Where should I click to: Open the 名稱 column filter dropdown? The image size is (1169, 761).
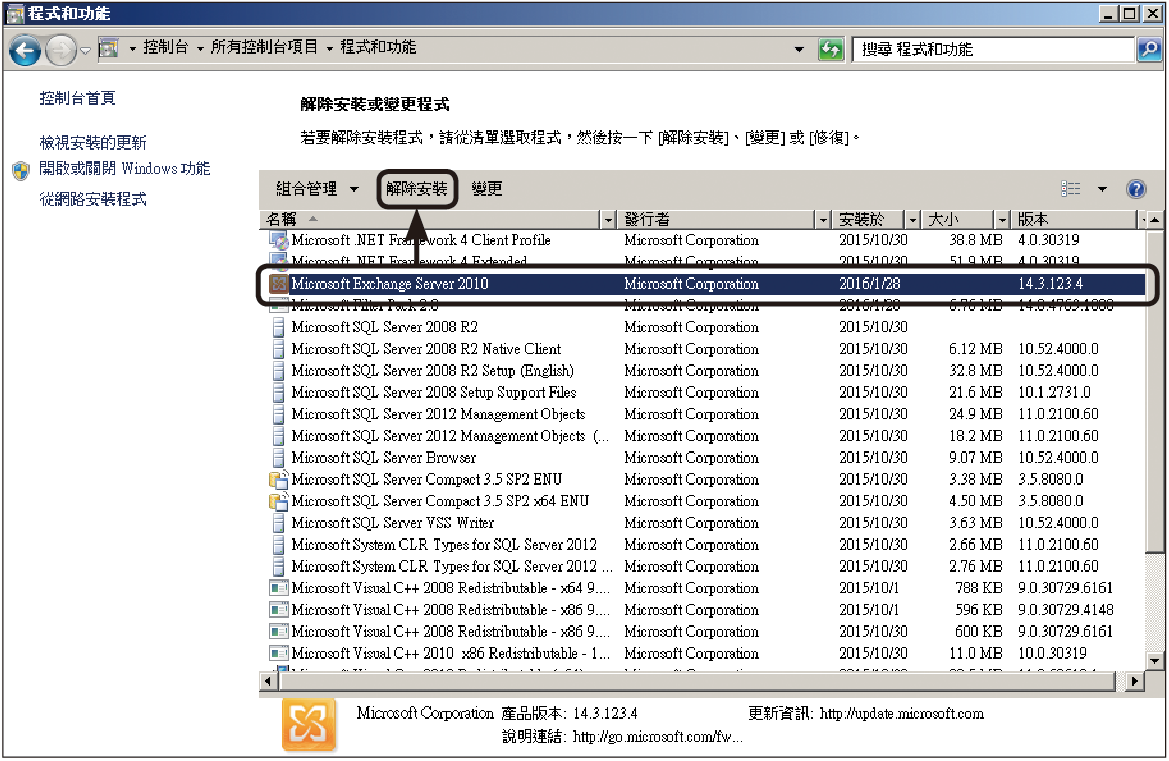pyautogui.click(x=608, y=220)
